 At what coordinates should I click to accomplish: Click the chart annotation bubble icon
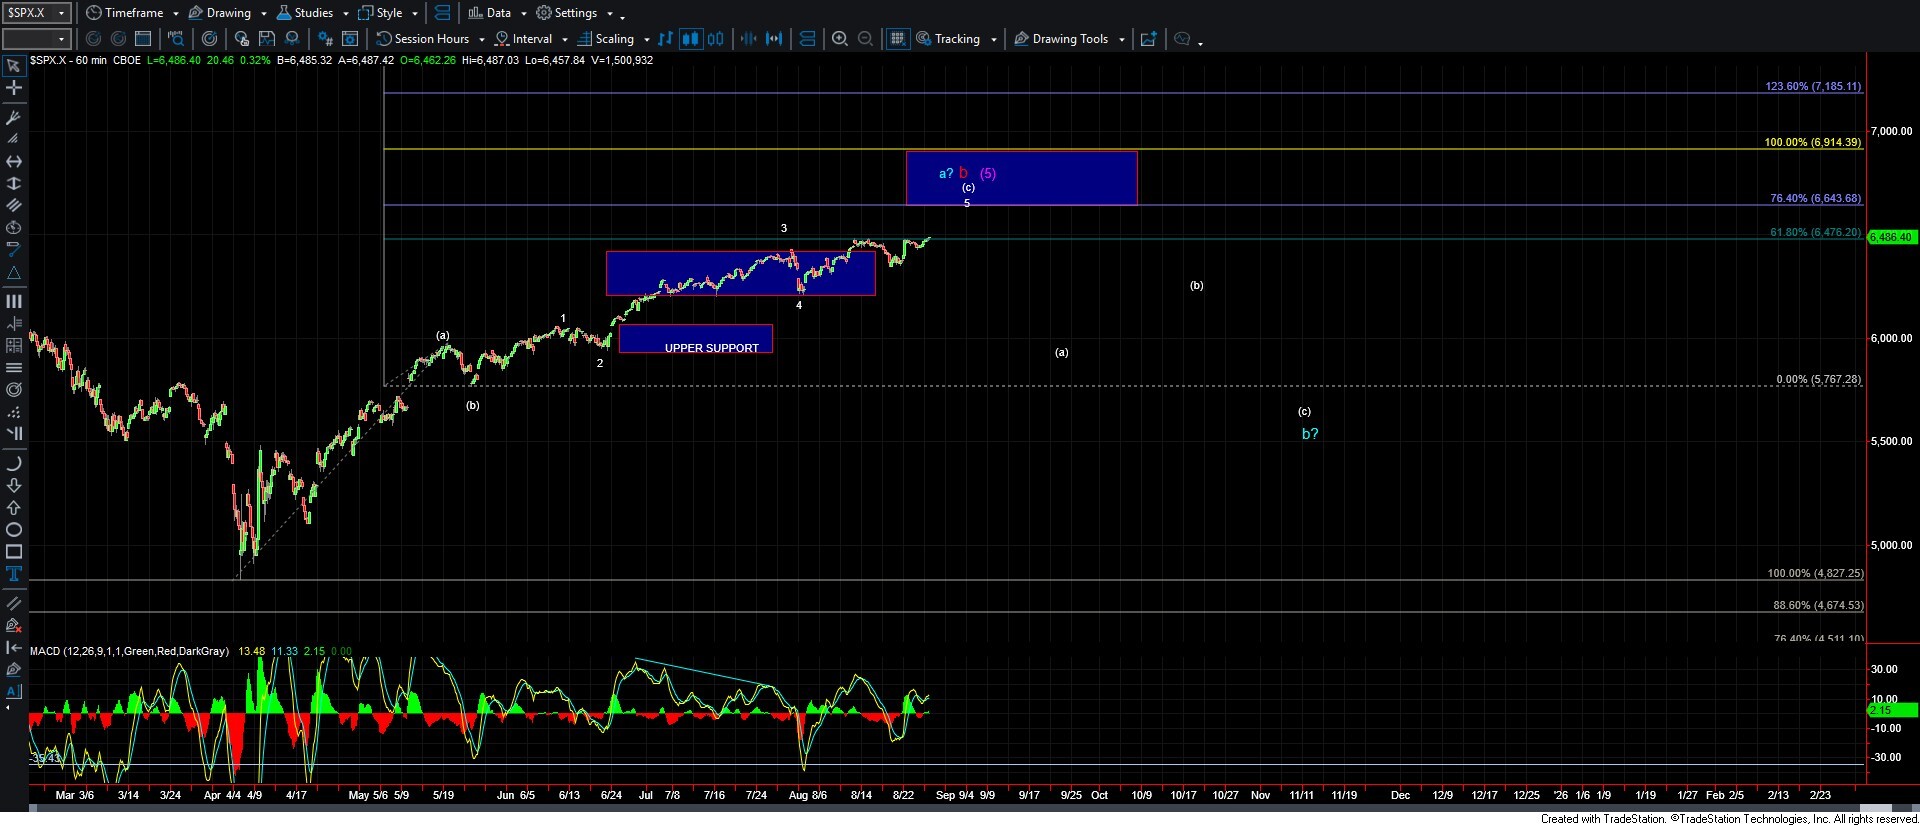click(x=1182, y=39)
